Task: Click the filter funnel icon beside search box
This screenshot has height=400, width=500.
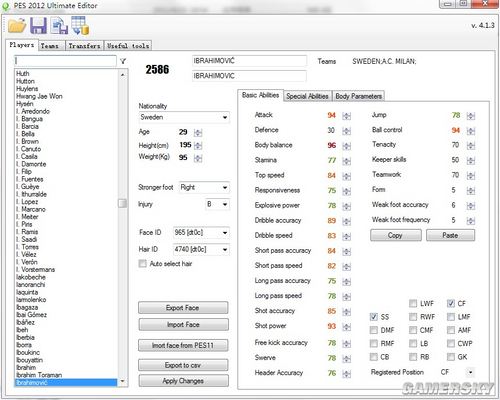Action: point(123,61)
